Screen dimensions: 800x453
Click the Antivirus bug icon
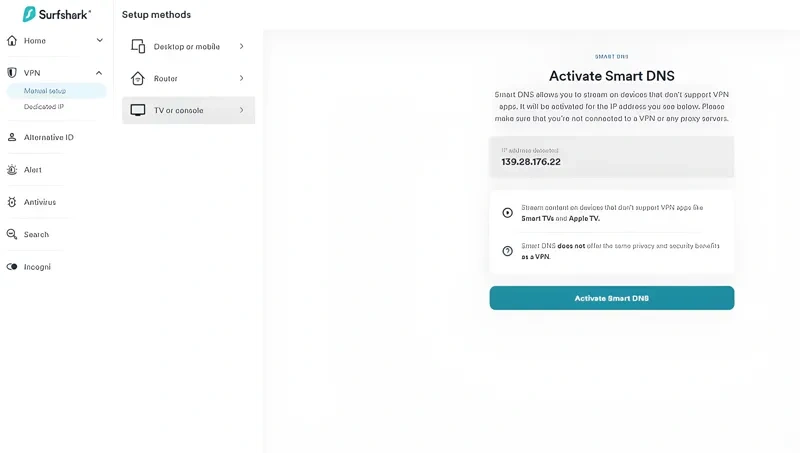(12, 202)
